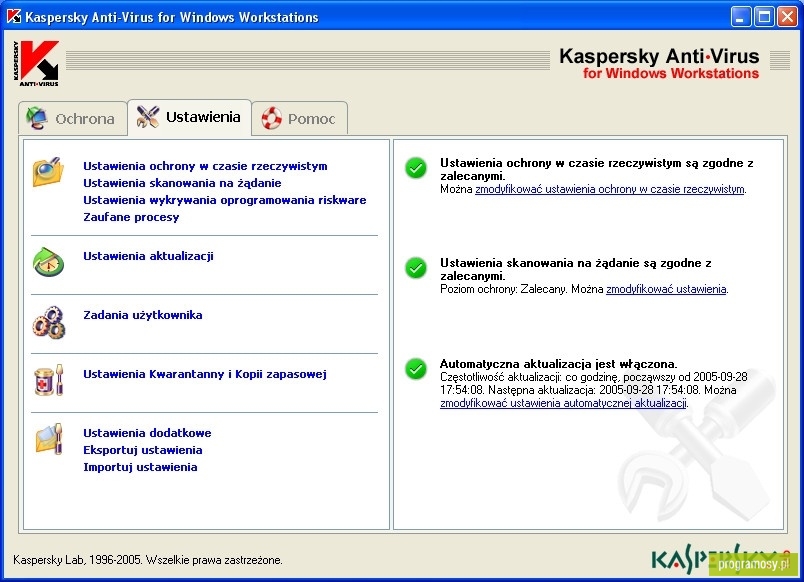The width and height of the screenshot is (804, 582).
Task: Click the additional settings envelope icon
Action: (49, 439)
